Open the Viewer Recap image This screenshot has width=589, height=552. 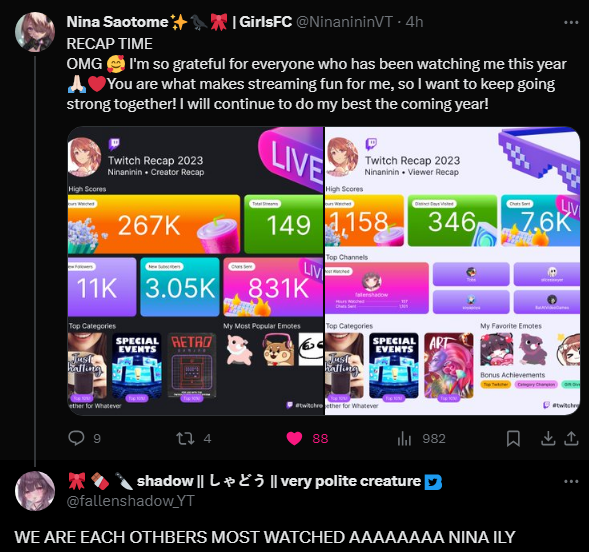452,271
